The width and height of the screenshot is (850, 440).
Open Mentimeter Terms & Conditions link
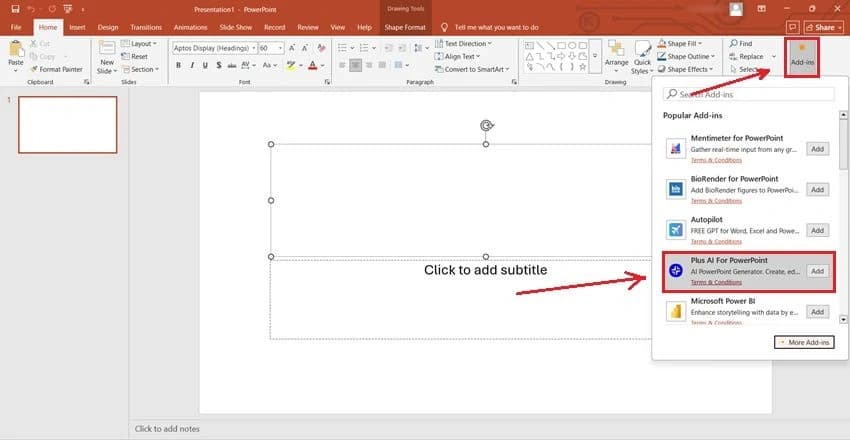[x=716, y=160]
